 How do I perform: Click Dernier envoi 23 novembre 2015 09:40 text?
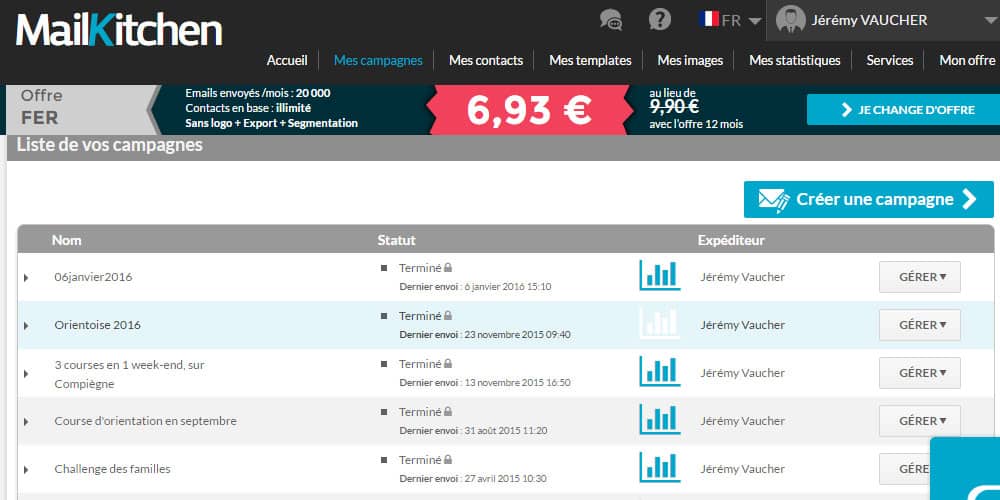(485, 335)
